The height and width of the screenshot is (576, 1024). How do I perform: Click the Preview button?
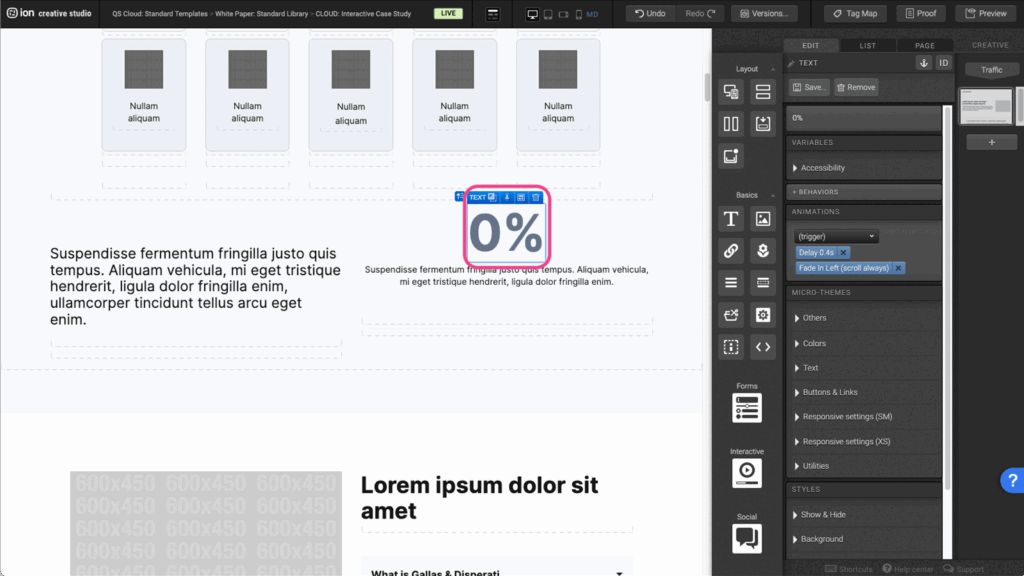(x=985, y=14)
